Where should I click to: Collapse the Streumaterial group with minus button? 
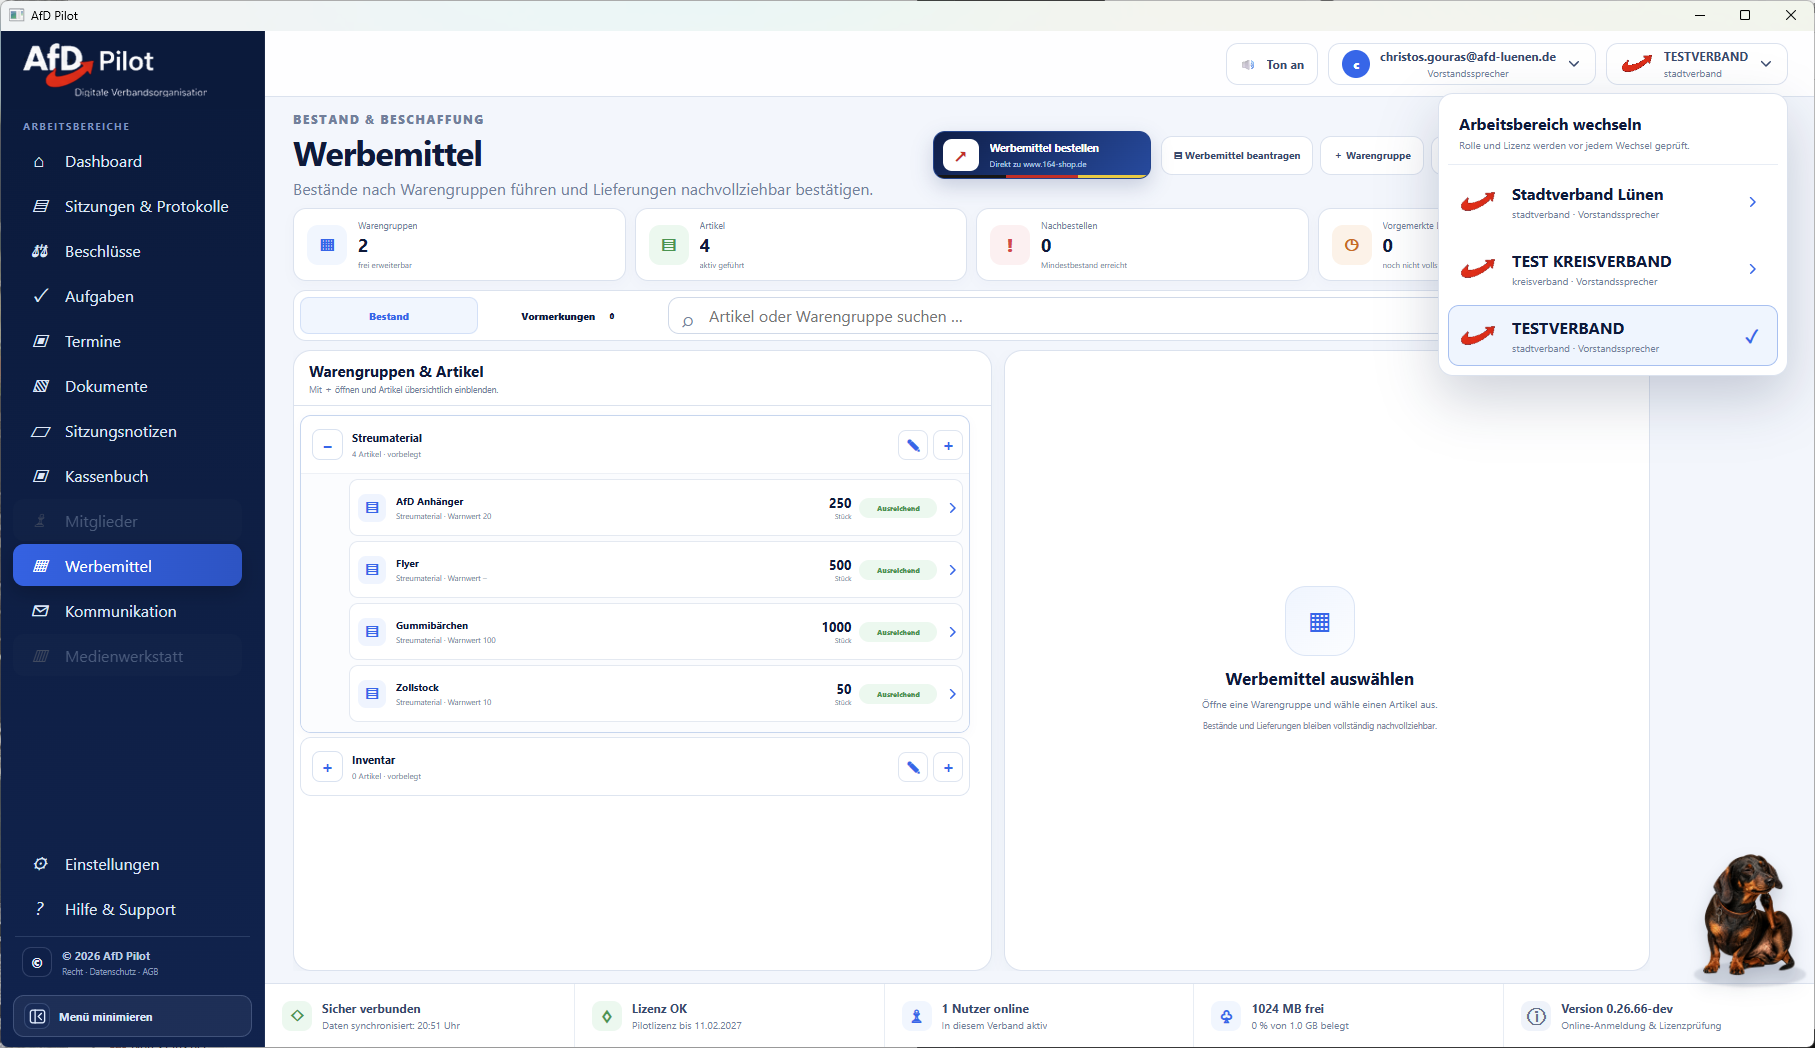pyautogui.click(x=327, y=446)
